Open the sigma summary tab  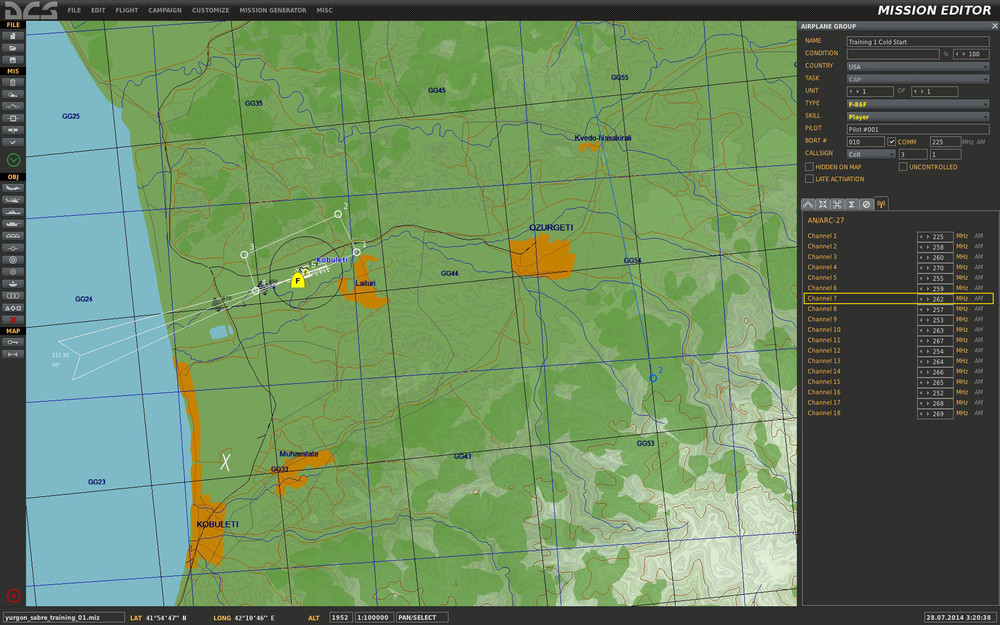pyautogui.click(x=851, y=204)
